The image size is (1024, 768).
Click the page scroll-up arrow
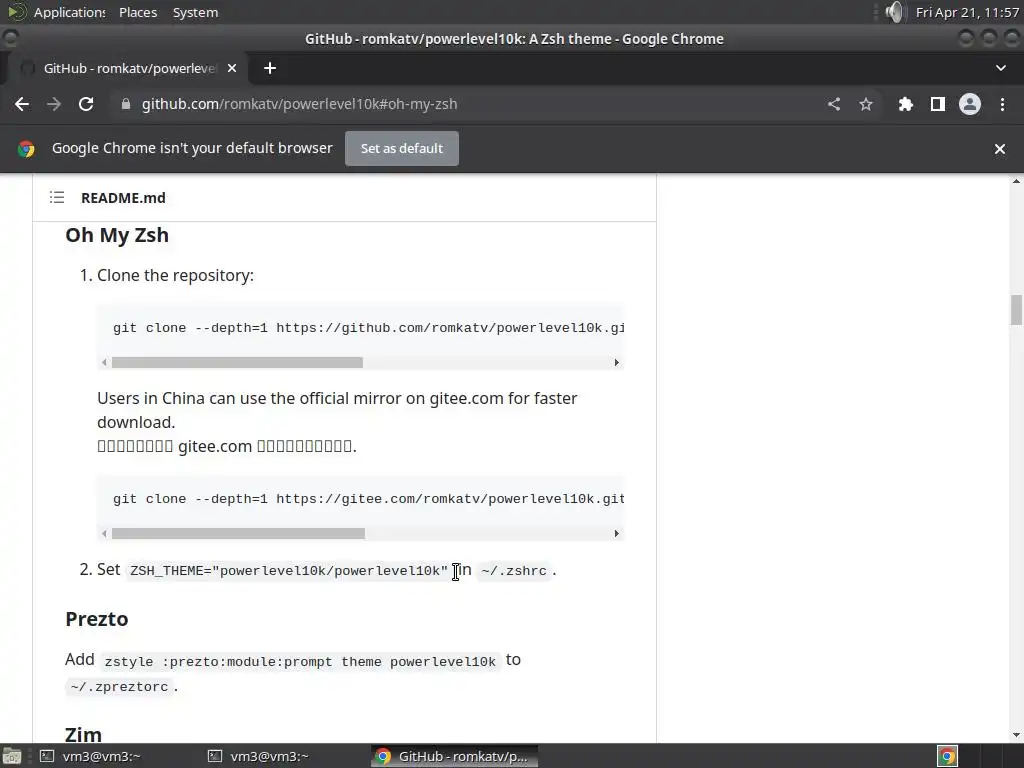1016,181
